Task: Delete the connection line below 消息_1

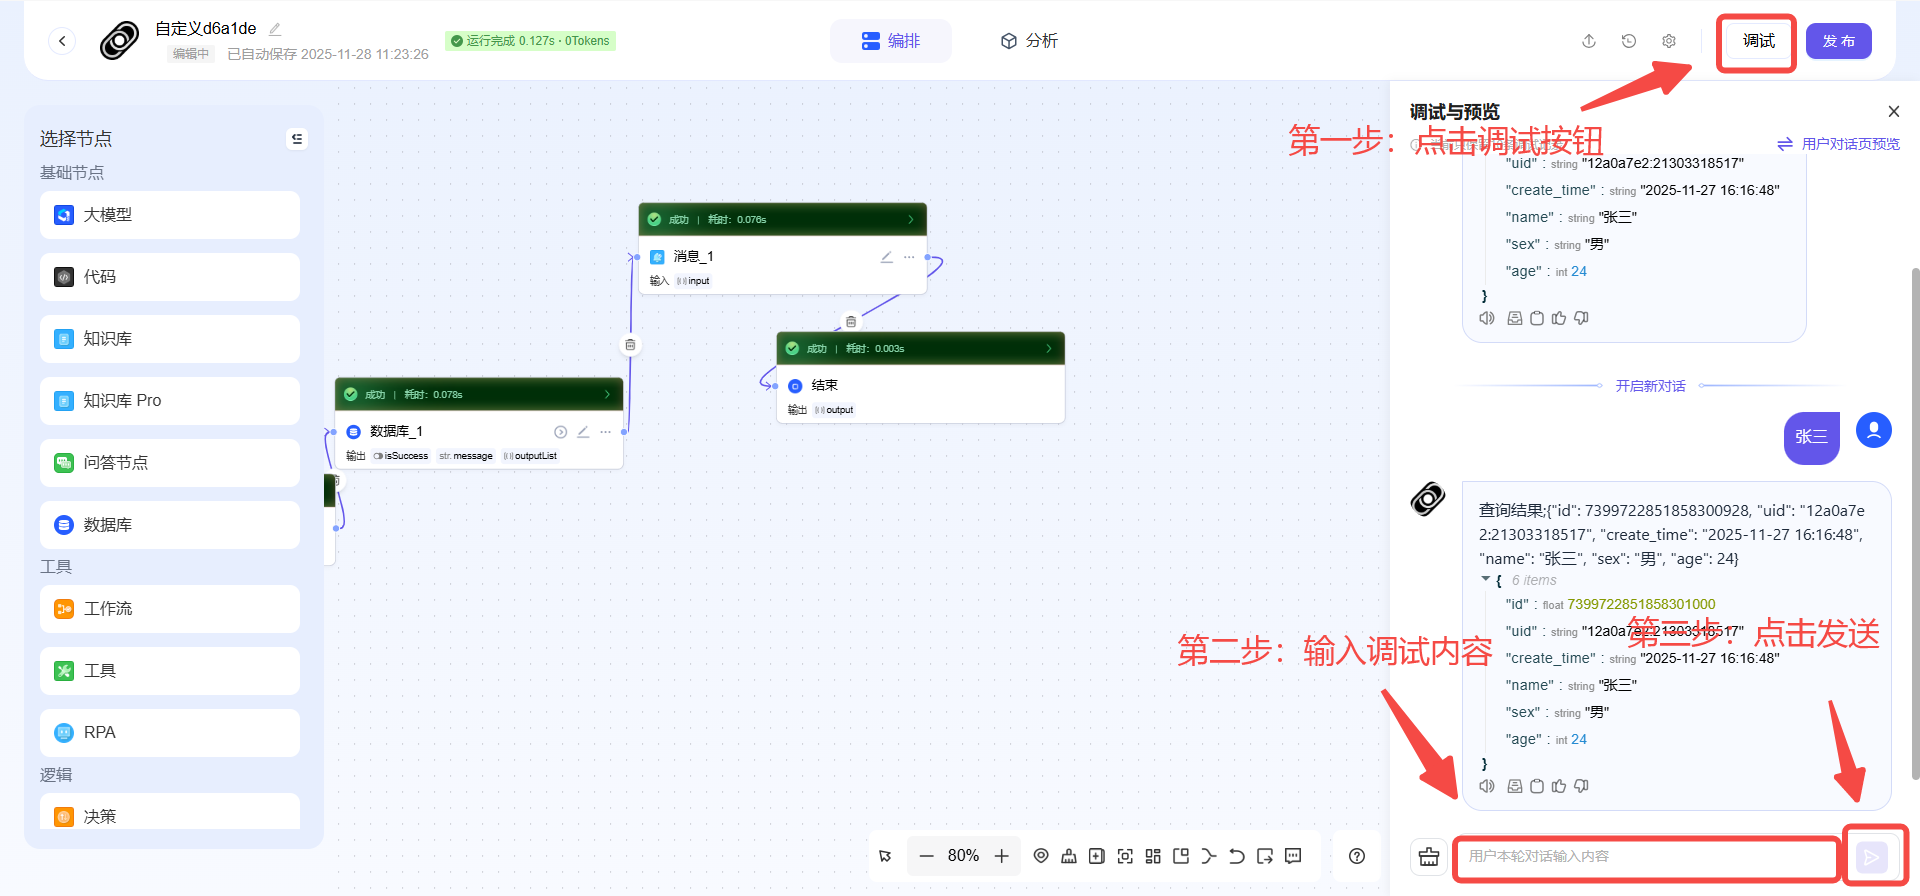Action: pos(851,322)
